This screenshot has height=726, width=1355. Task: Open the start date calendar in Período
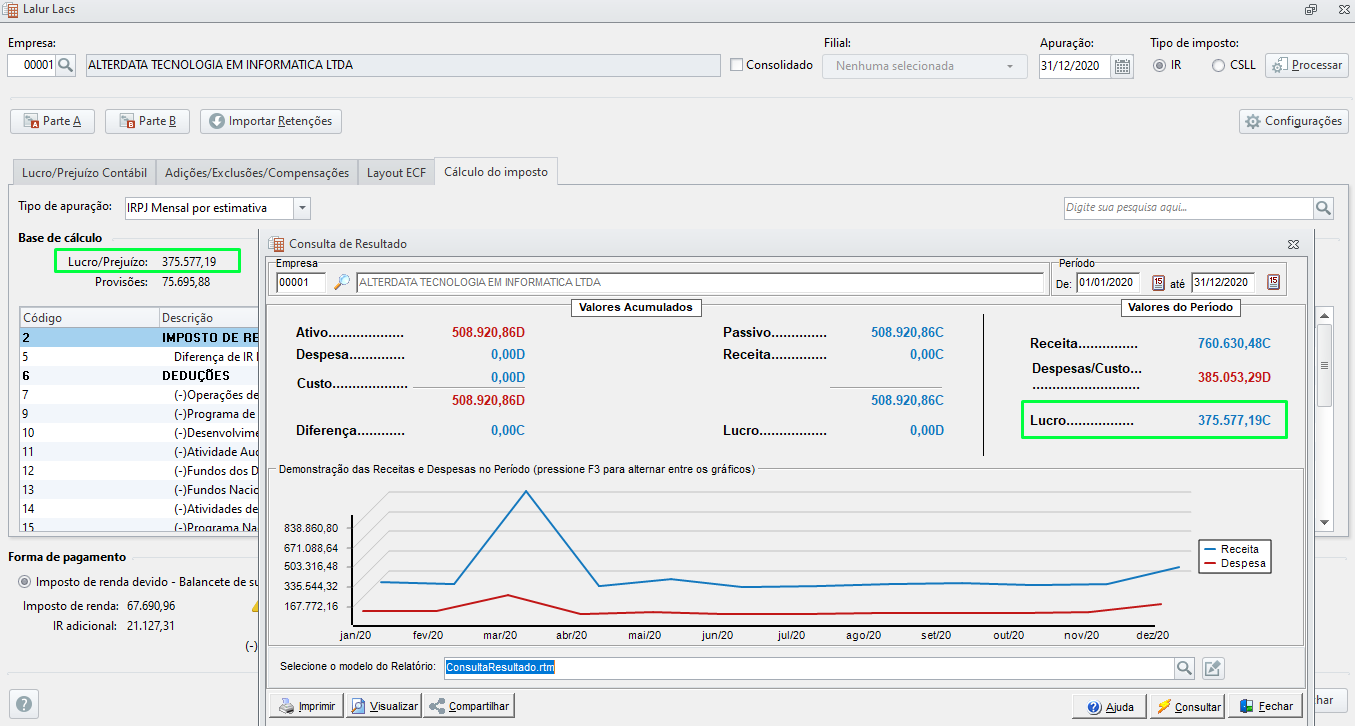(x=1158, y=283)
